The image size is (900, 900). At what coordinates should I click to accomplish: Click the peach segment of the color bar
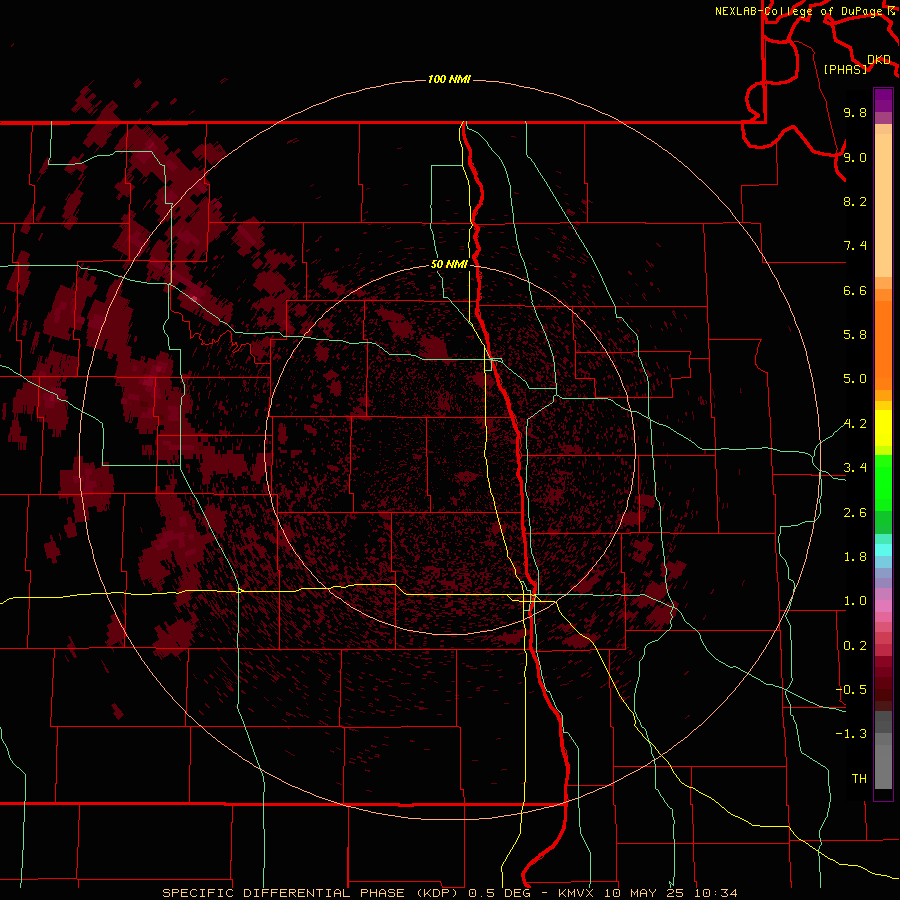[x=883, y=205]
